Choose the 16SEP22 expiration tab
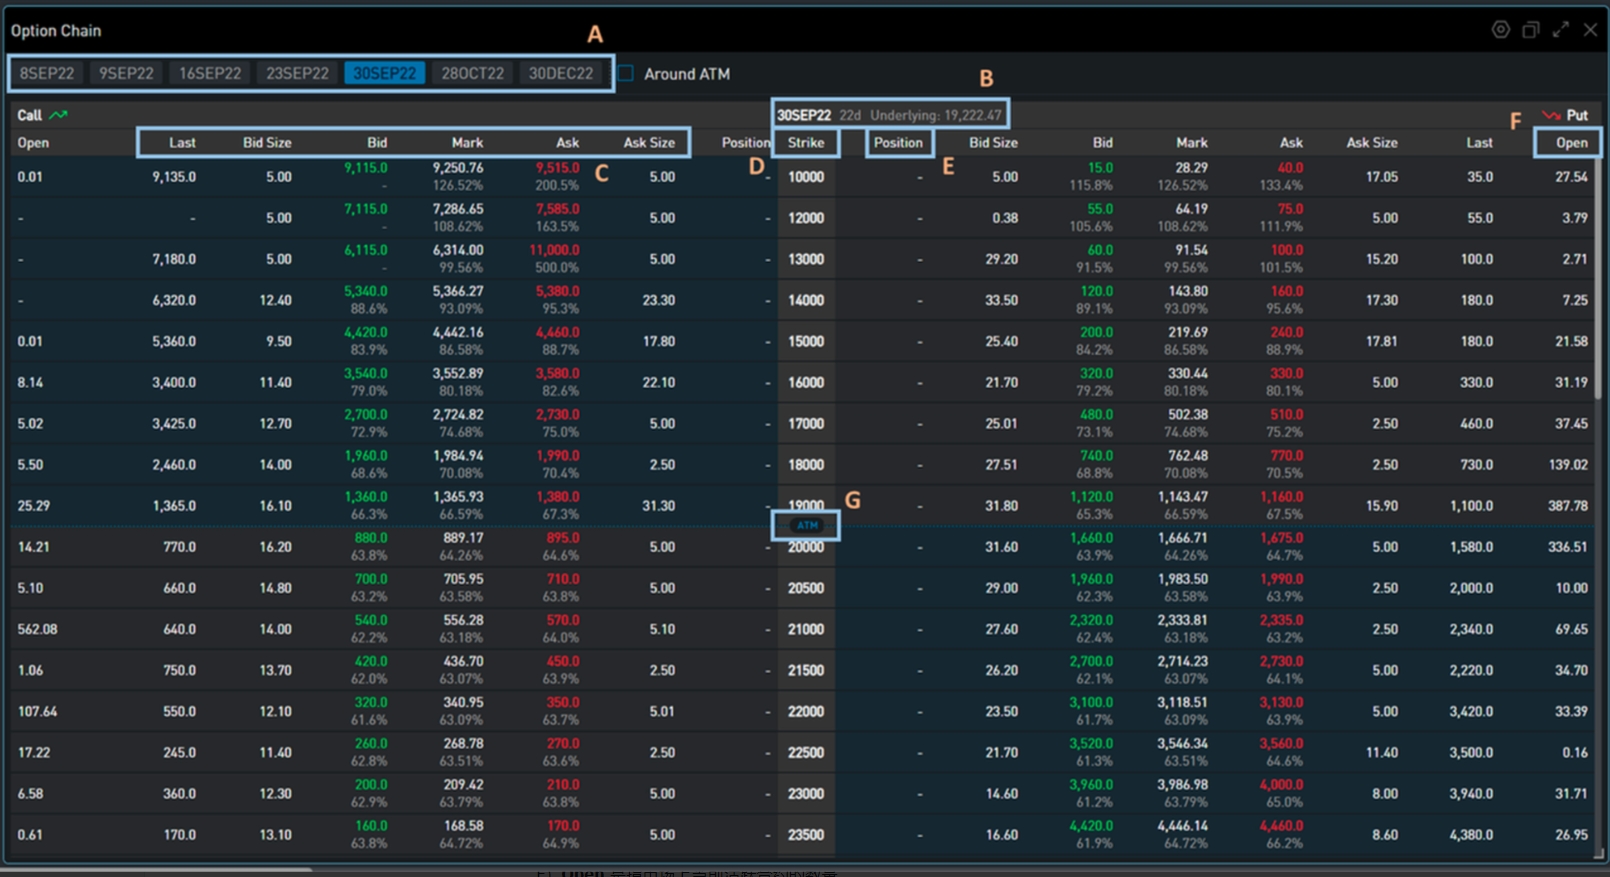Screen dimensions: 1610x877 coord(210,73)
